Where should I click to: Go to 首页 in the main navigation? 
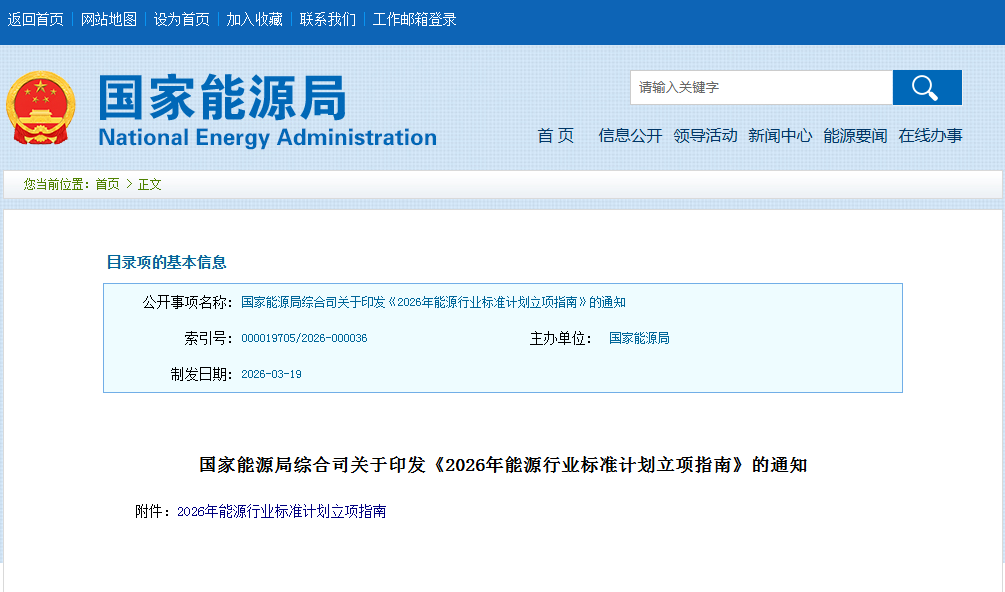[556, 136]
